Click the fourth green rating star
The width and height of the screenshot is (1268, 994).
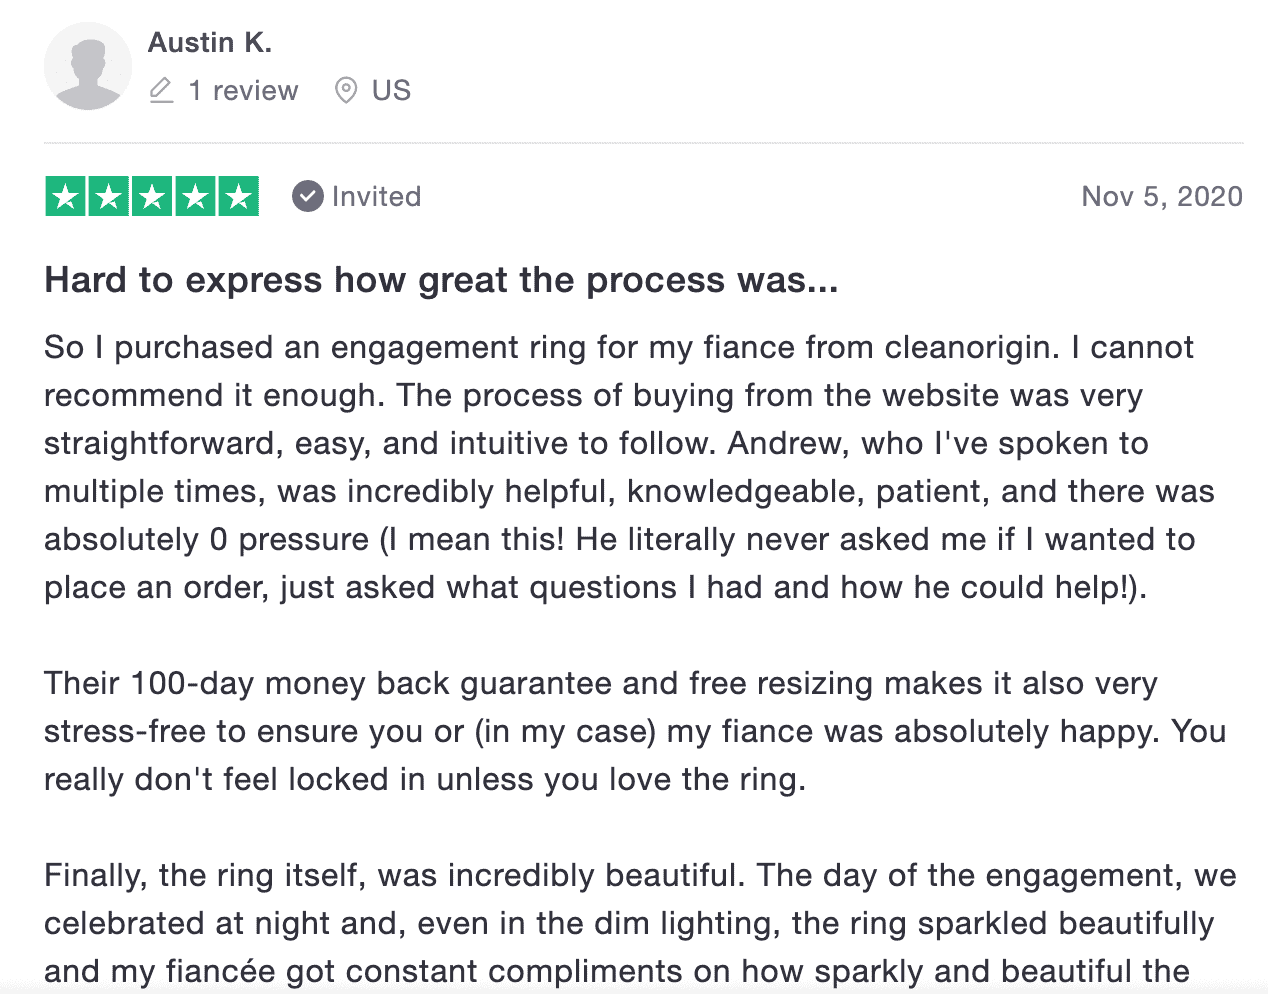(196, 196)
